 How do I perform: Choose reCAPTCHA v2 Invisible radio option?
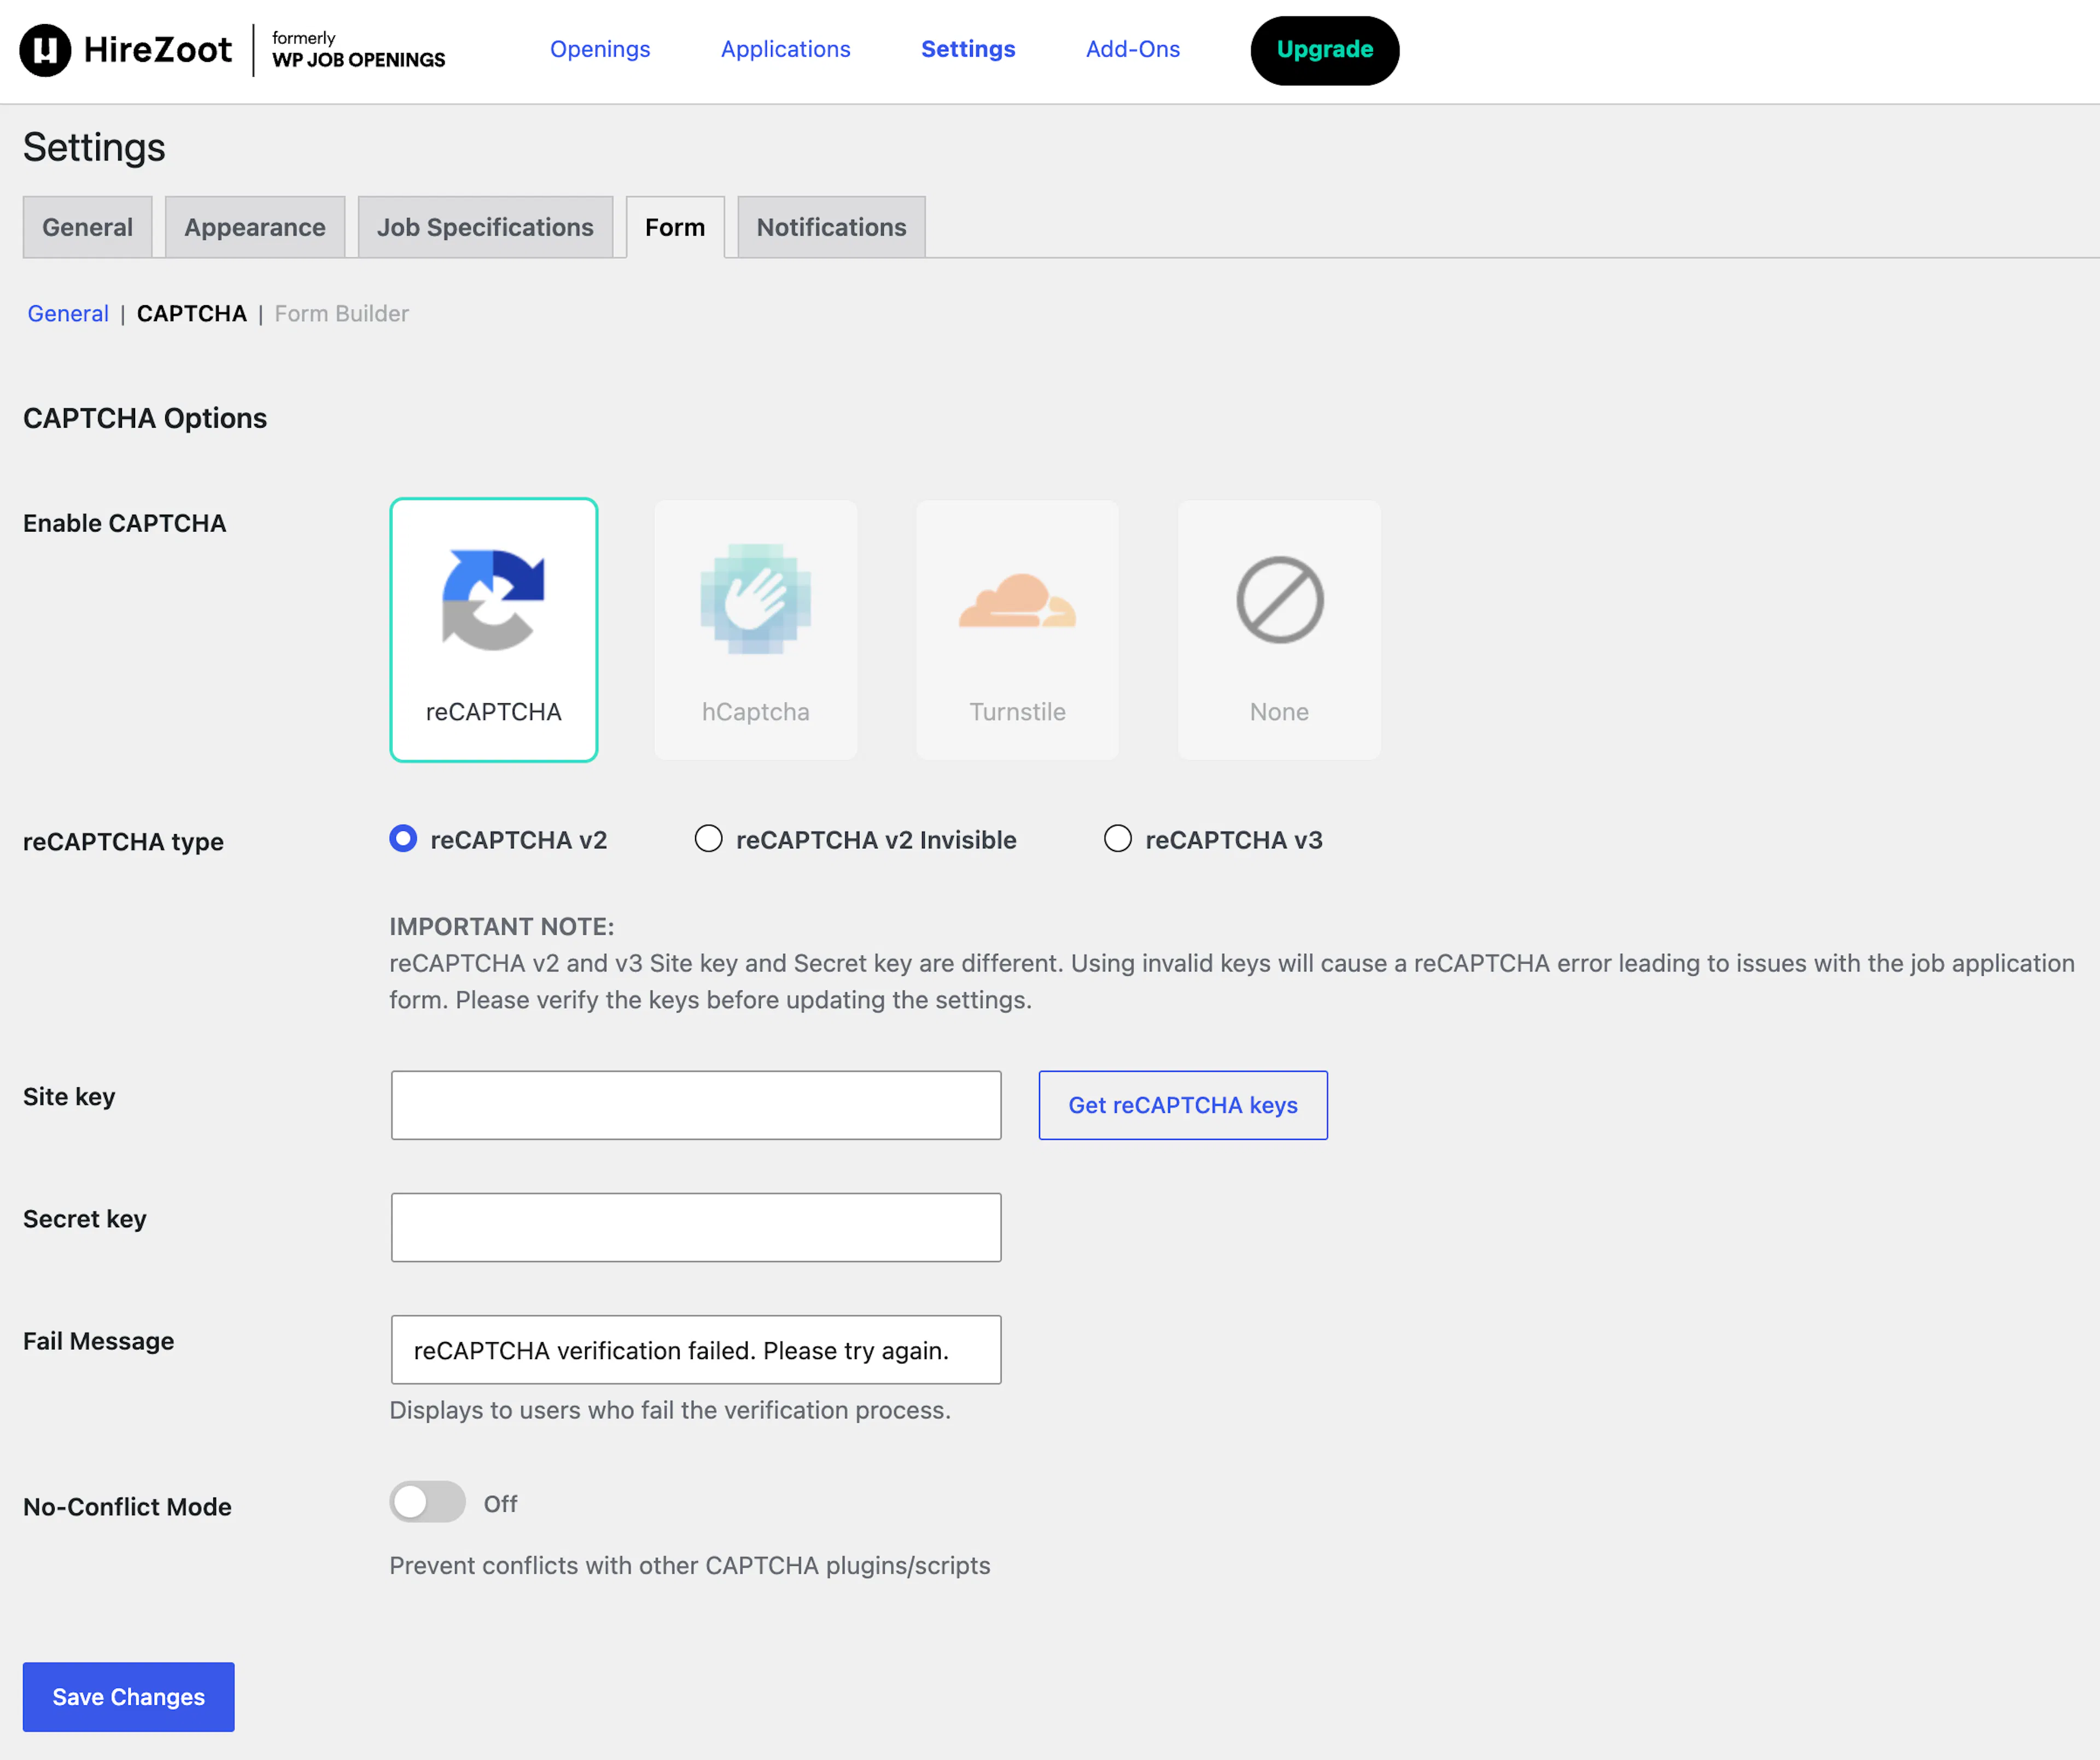coord(708,838)
